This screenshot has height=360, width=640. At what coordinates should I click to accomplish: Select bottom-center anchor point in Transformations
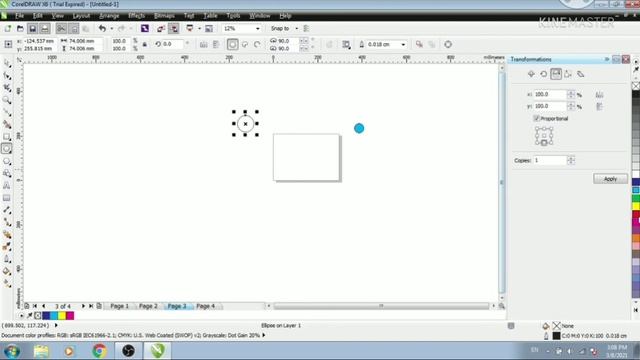click(544, 143)
